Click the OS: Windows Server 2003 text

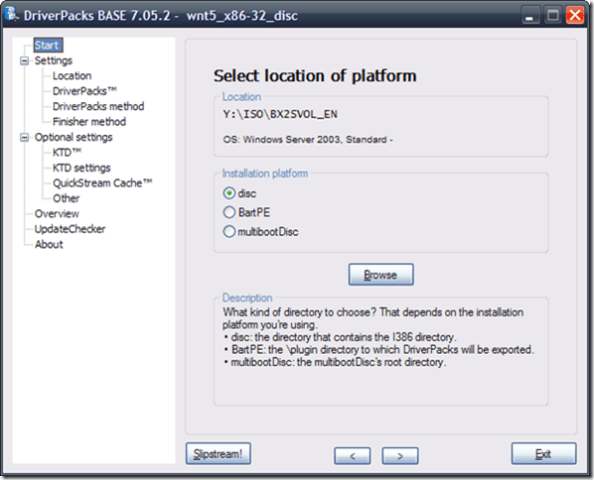[x=308, y=139]
